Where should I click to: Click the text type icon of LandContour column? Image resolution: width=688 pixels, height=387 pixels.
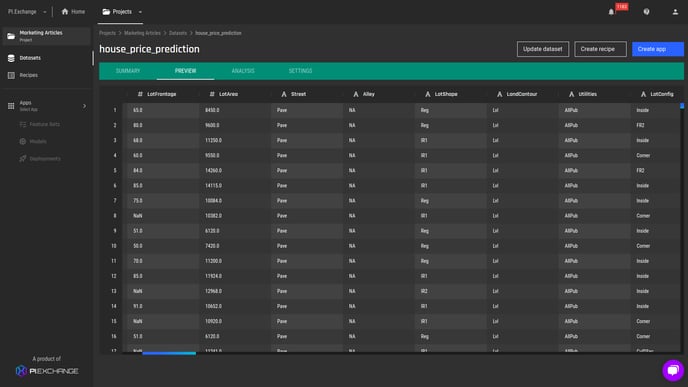point(499,94)
